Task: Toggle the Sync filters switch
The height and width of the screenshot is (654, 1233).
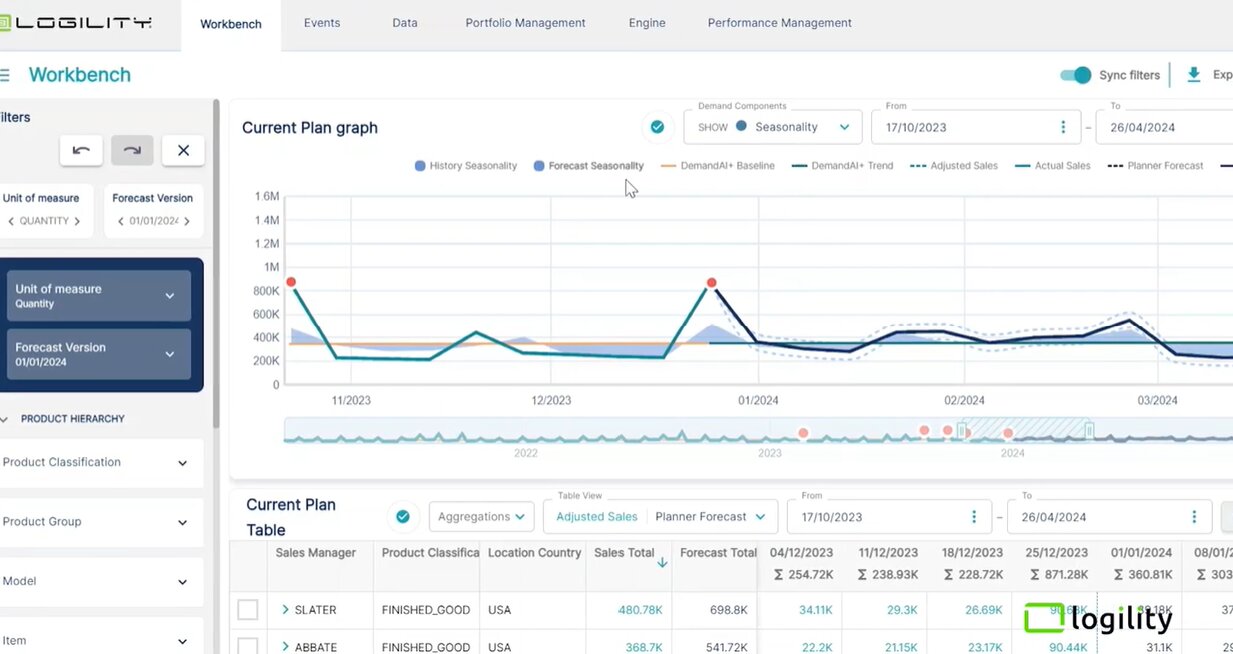Action: click(x=1075, y=75)
